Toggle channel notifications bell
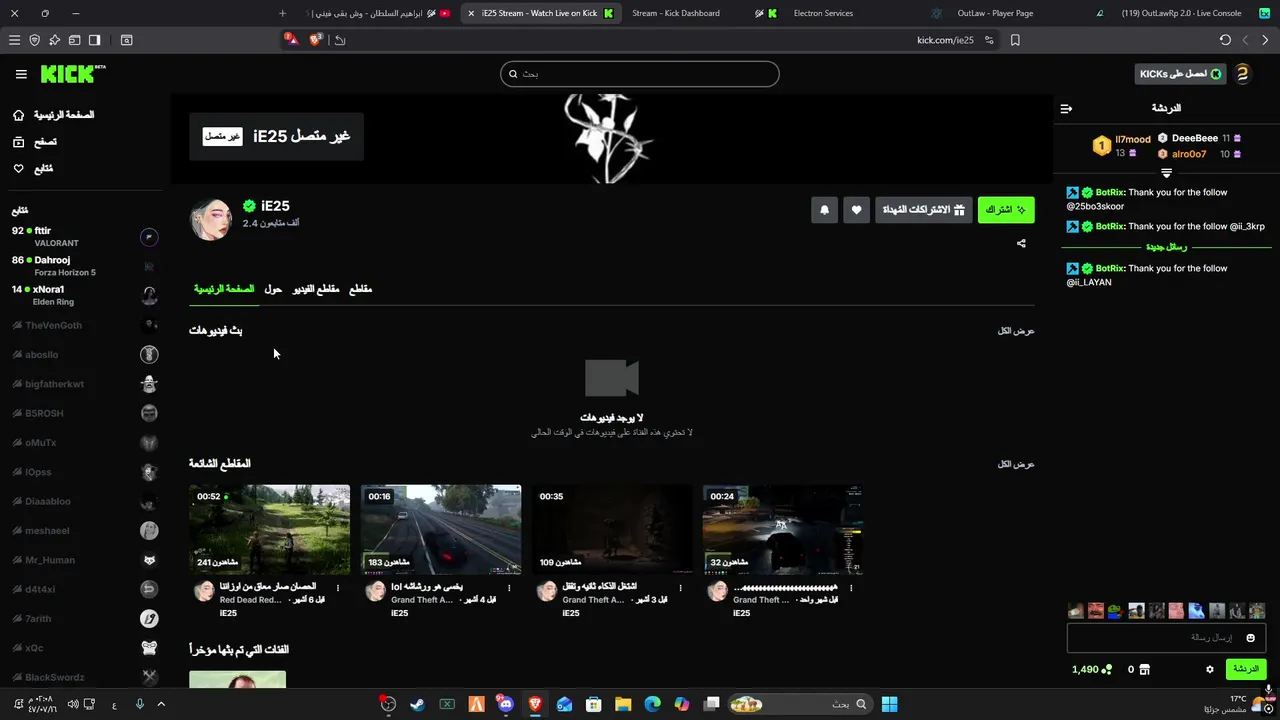 824,210
